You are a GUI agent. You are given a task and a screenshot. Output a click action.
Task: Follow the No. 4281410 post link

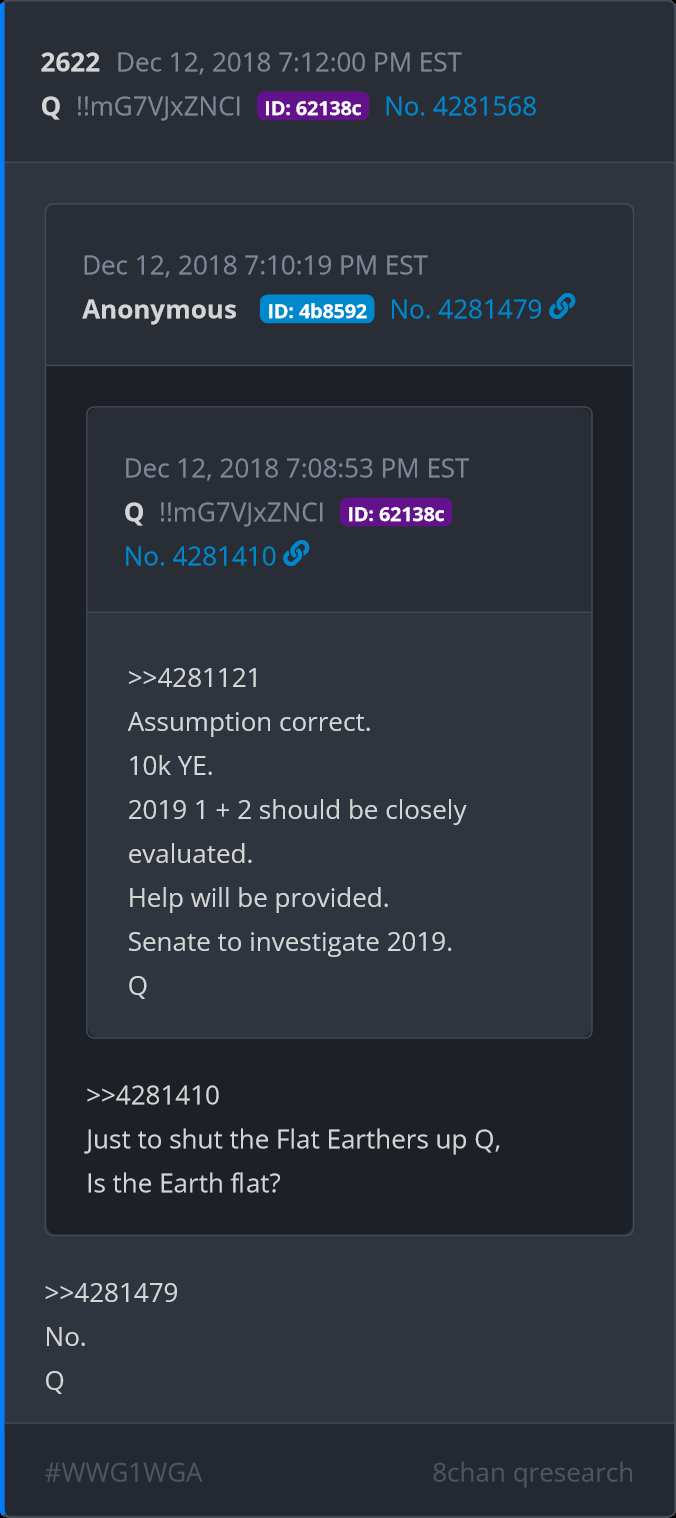tap(200, 556)
